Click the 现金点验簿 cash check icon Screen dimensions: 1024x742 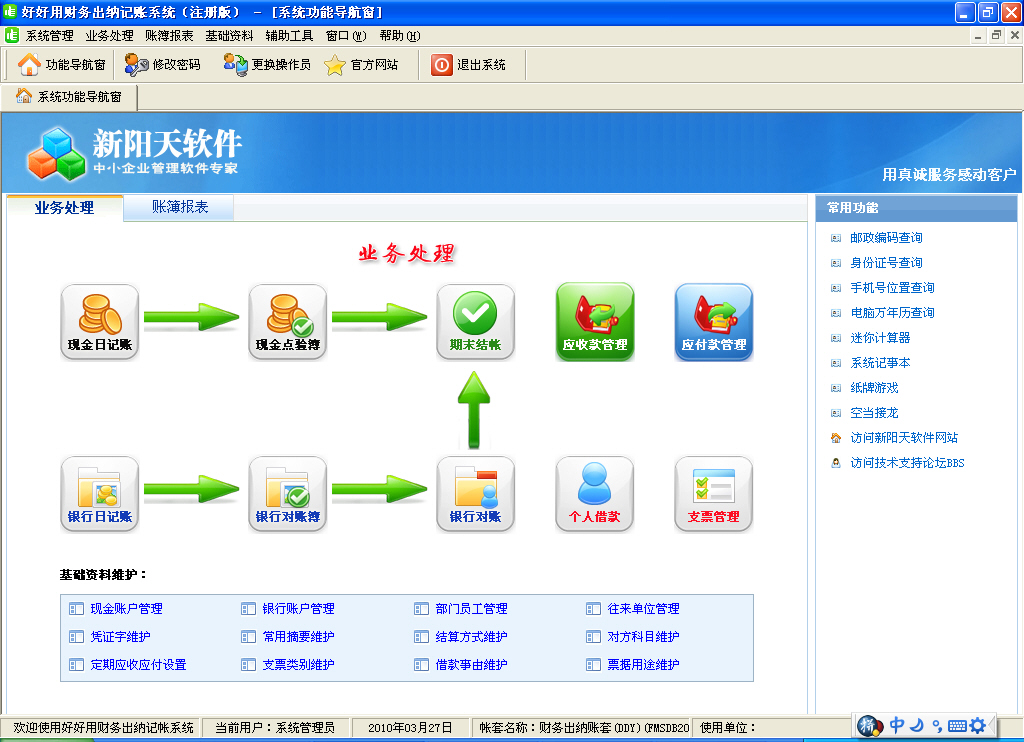[287, 321]
